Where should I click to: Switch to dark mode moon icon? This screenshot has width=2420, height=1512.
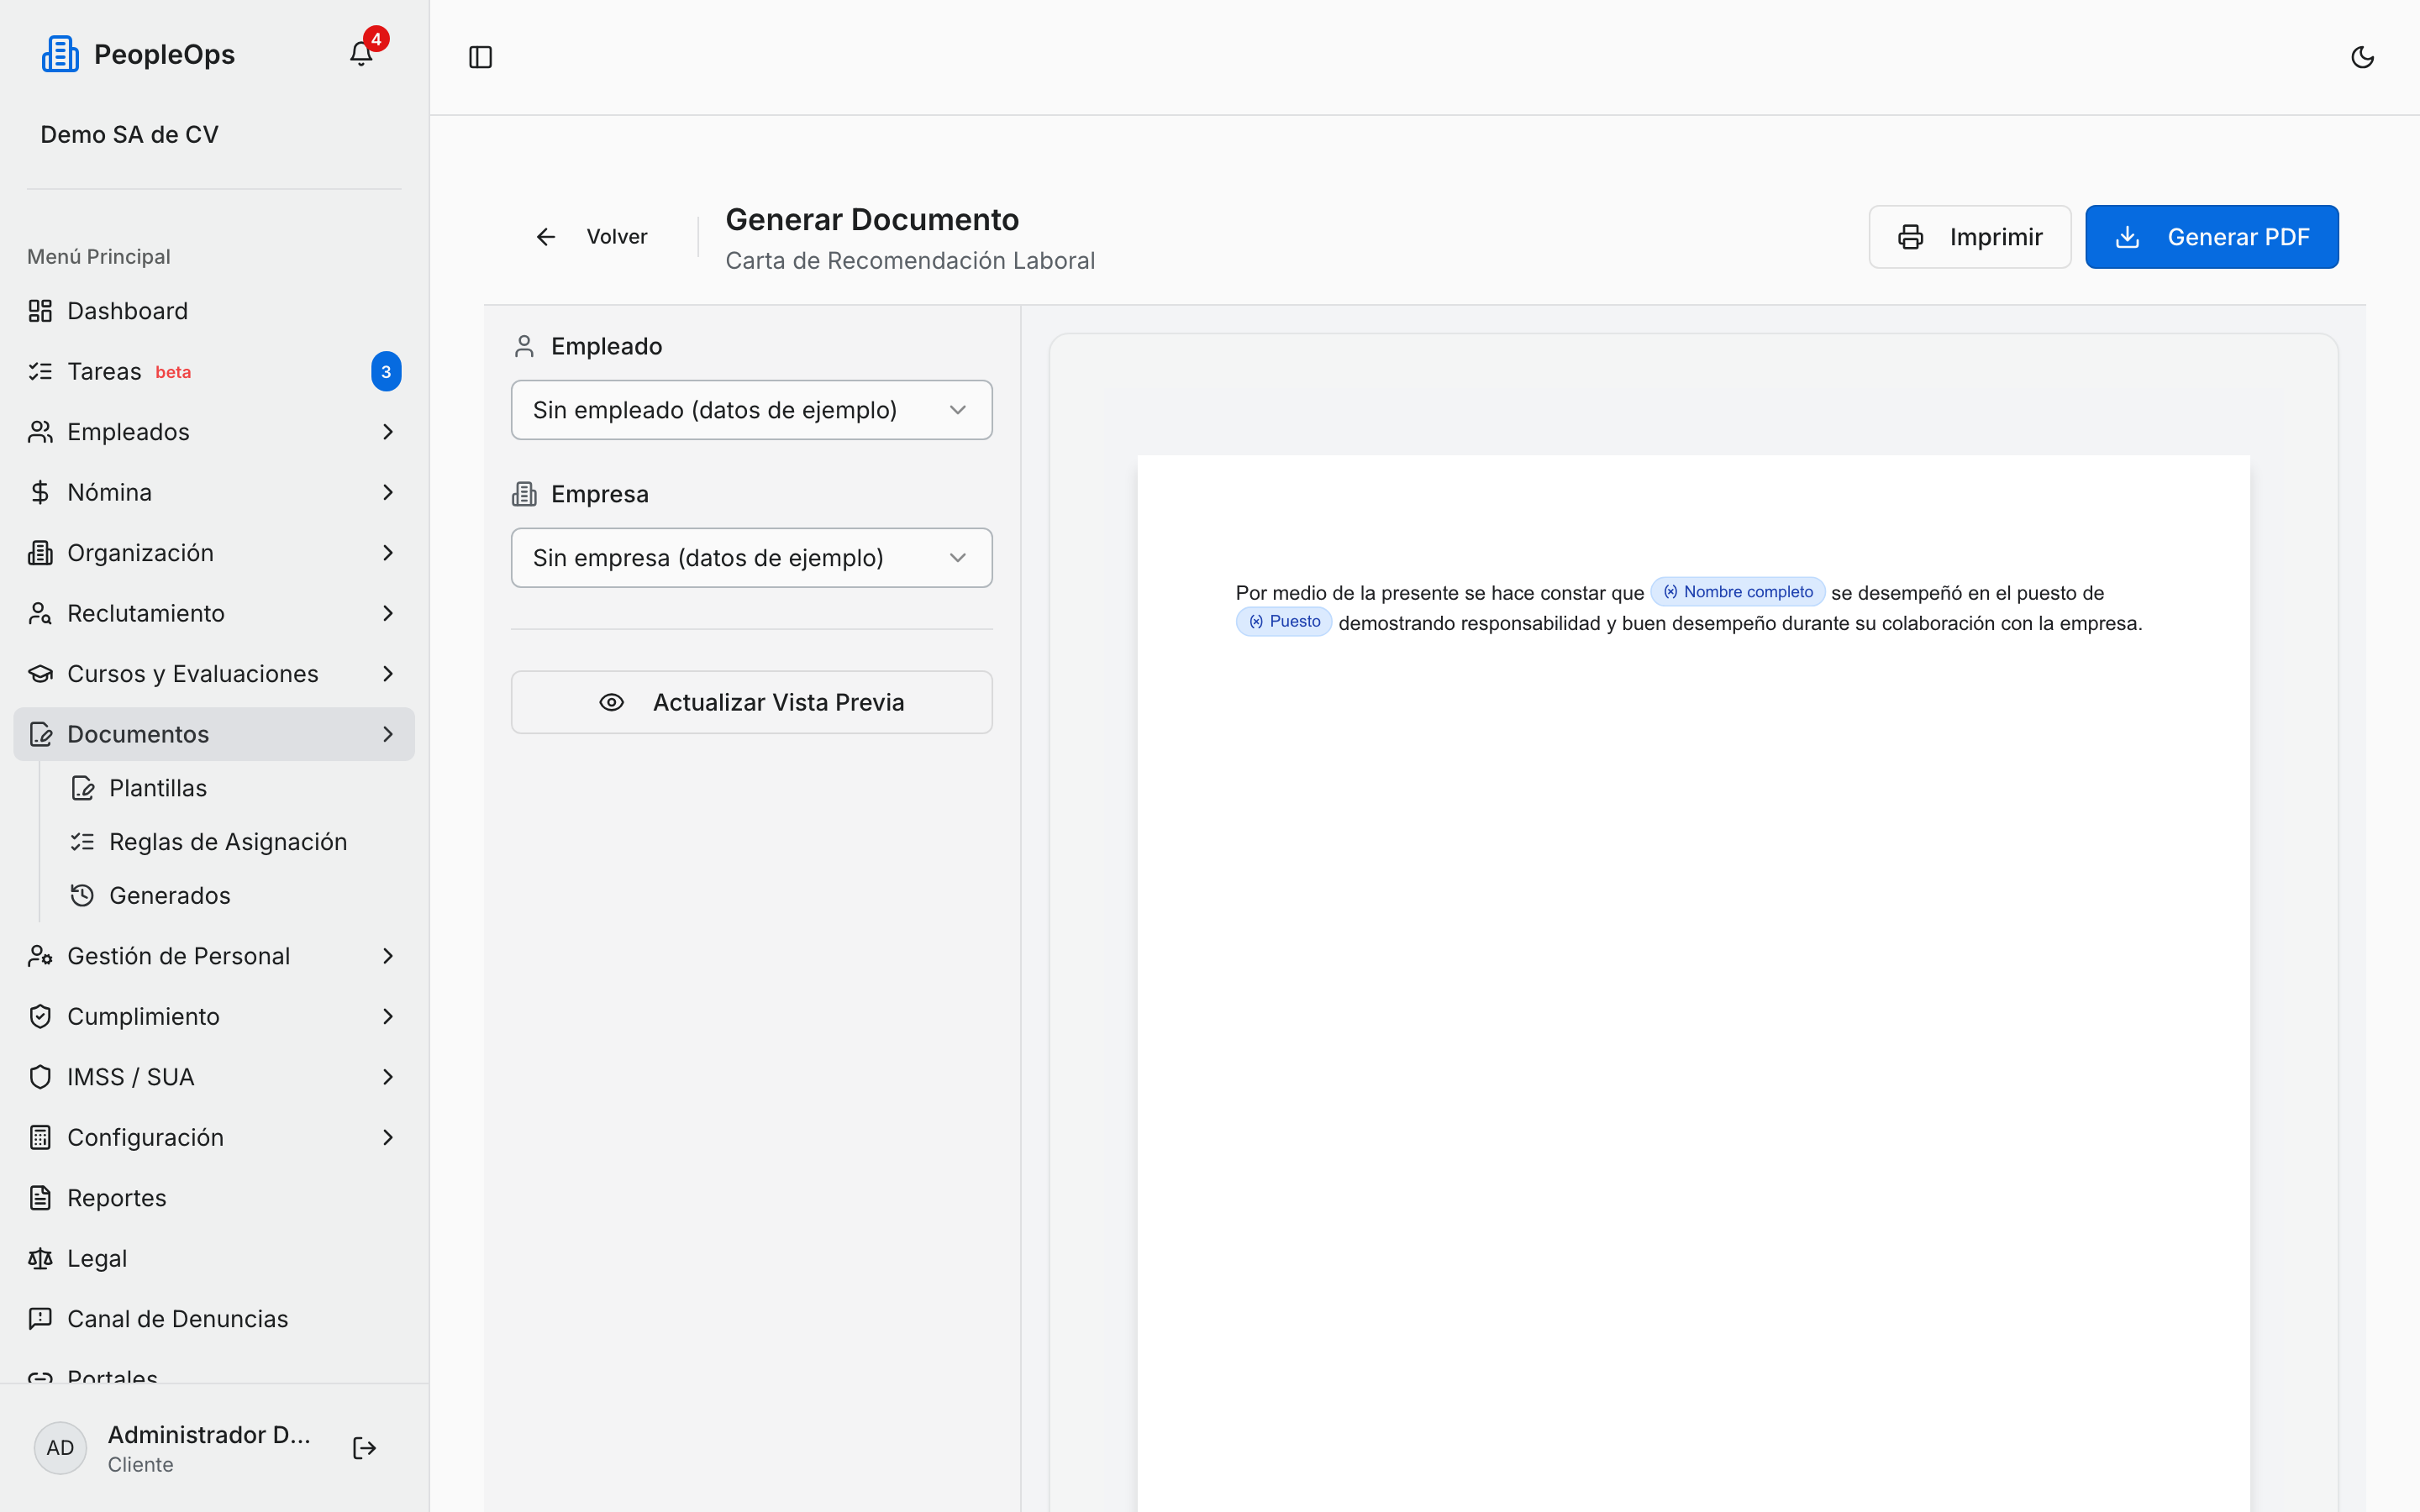tap(2362, 57)
